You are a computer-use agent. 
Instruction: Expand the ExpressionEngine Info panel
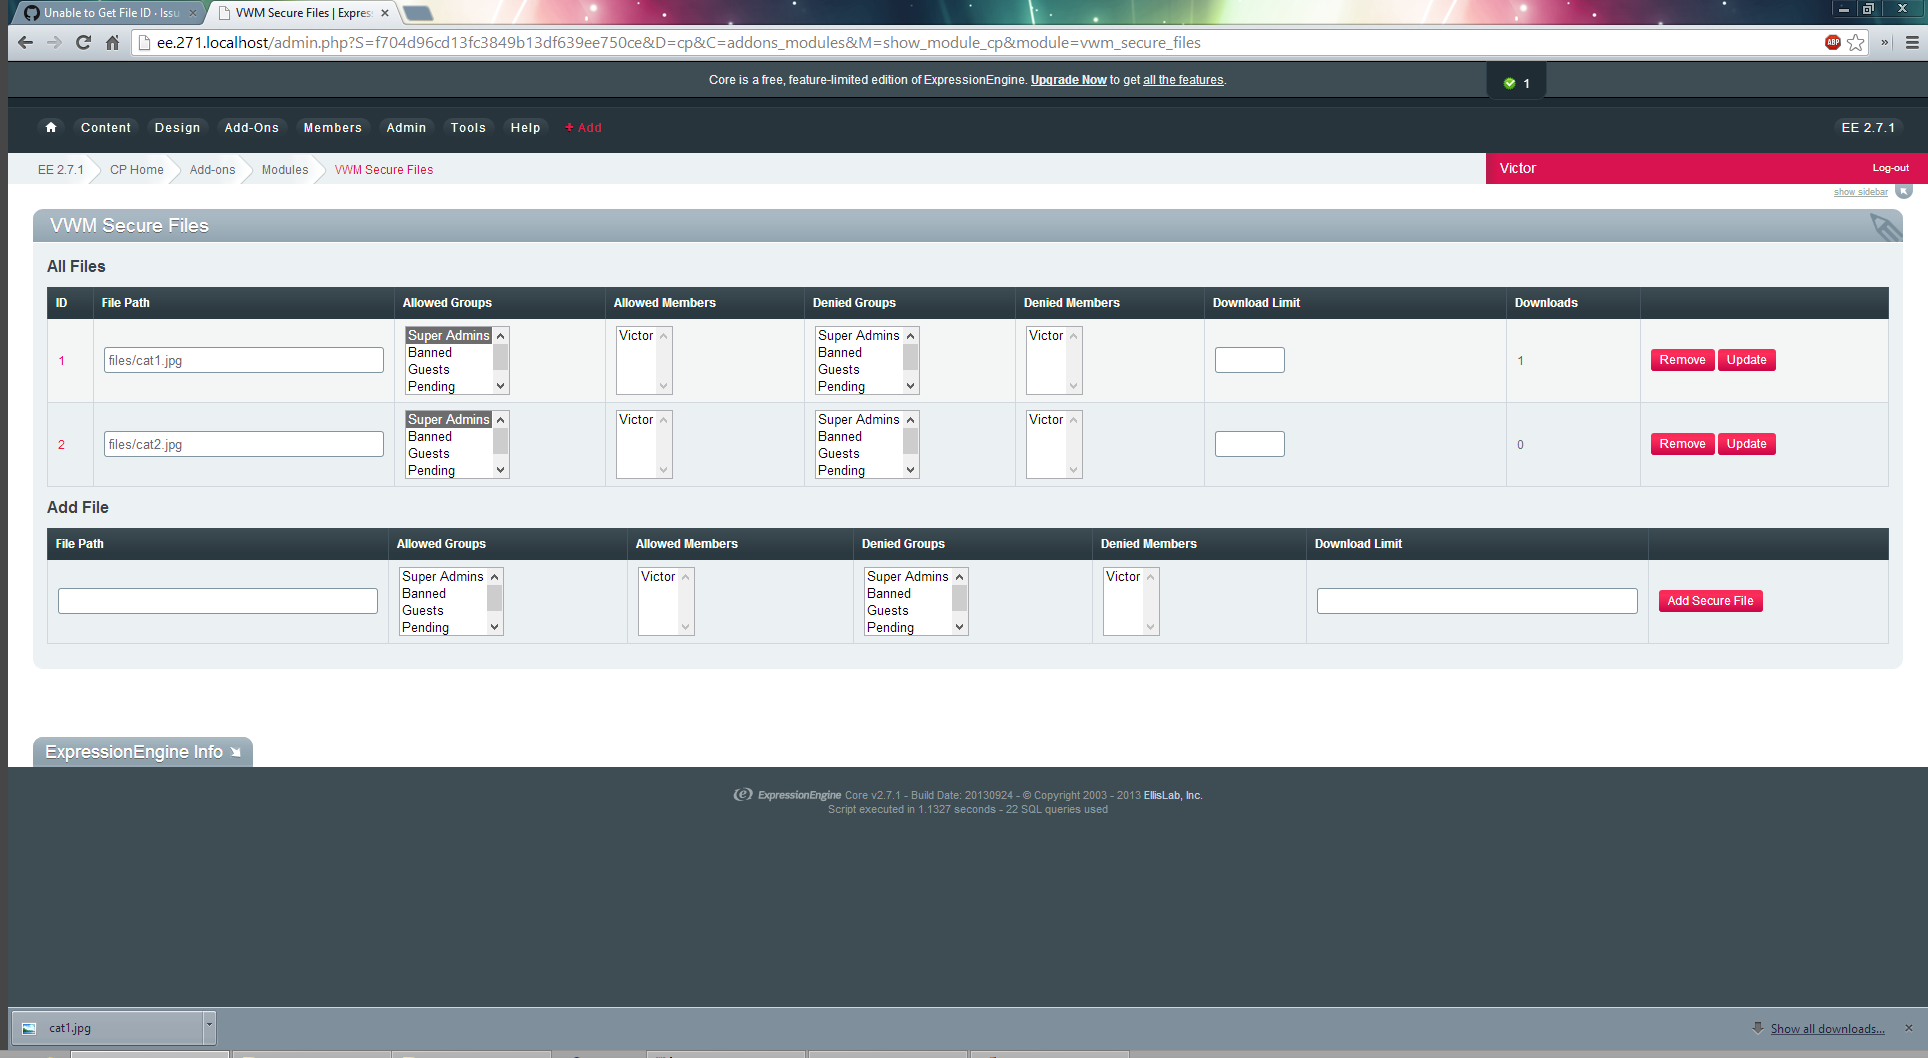tap(143, 752)
